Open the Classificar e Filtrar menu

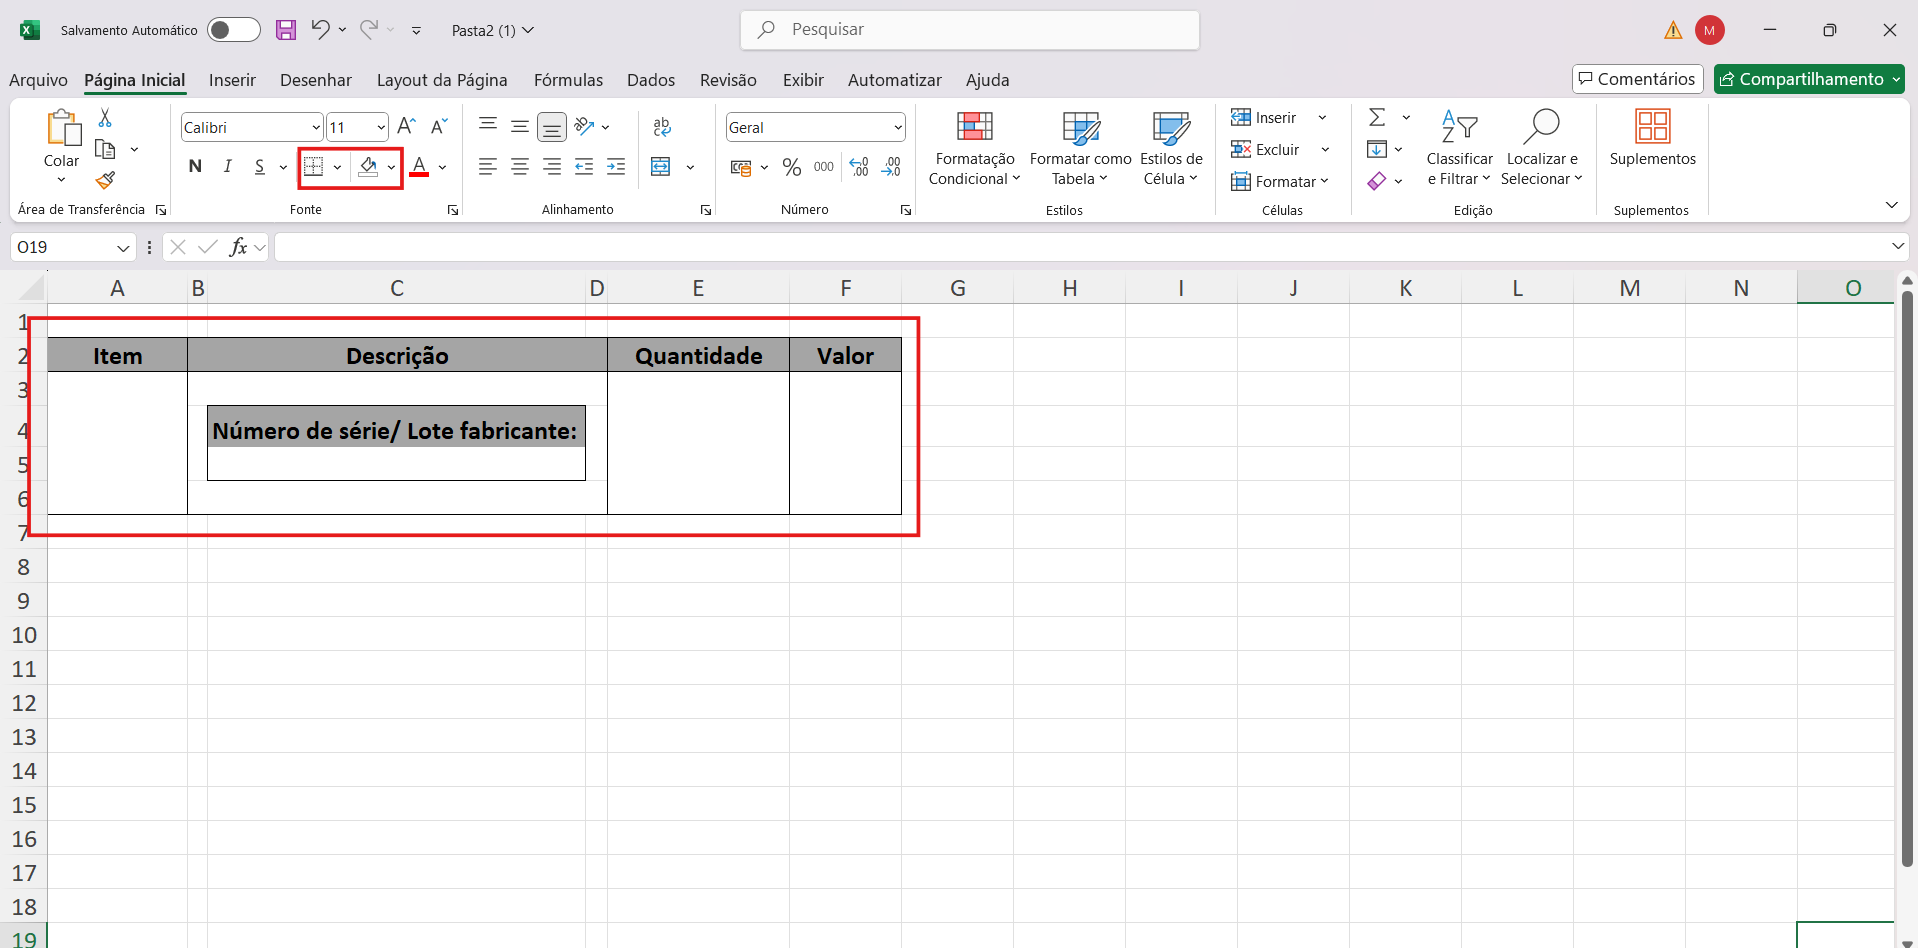click(1459, 148)
